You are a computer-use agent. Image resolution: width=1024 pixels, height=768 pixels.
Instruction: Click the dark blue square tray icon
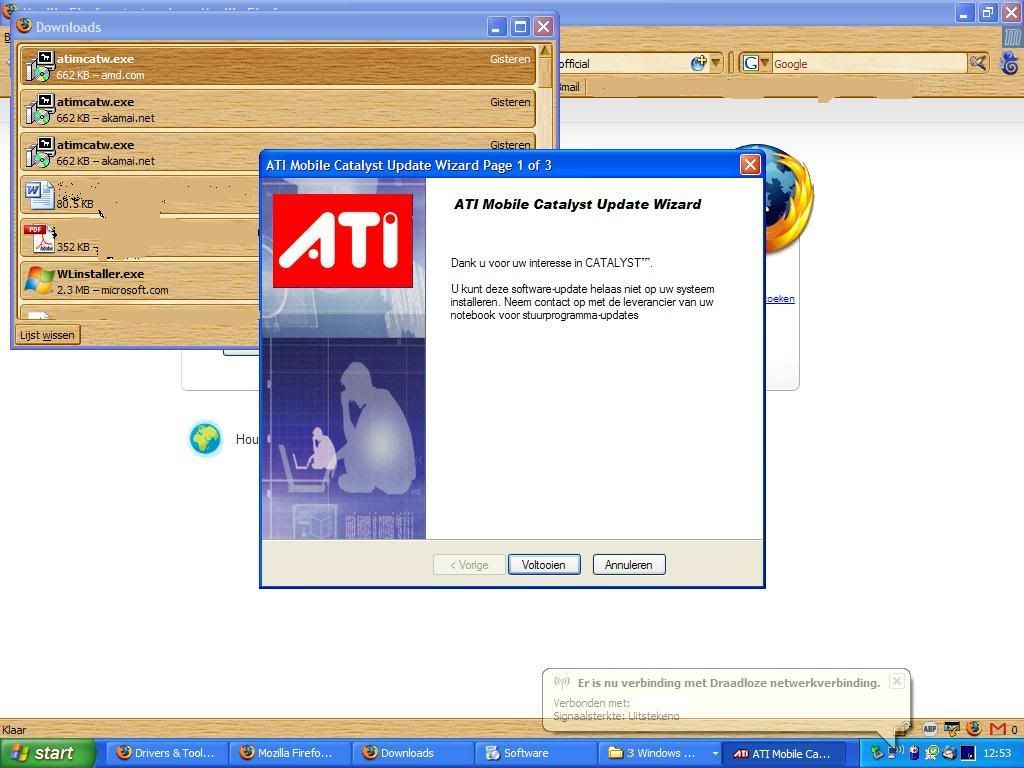pos(968,754)
